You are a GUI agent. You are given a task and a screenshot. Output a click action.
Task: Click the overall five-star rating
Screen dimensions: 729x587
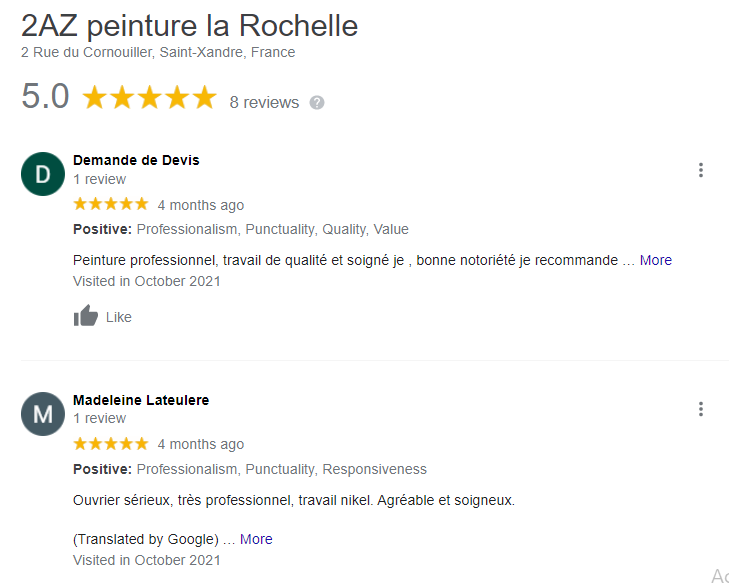coord(149,98)
